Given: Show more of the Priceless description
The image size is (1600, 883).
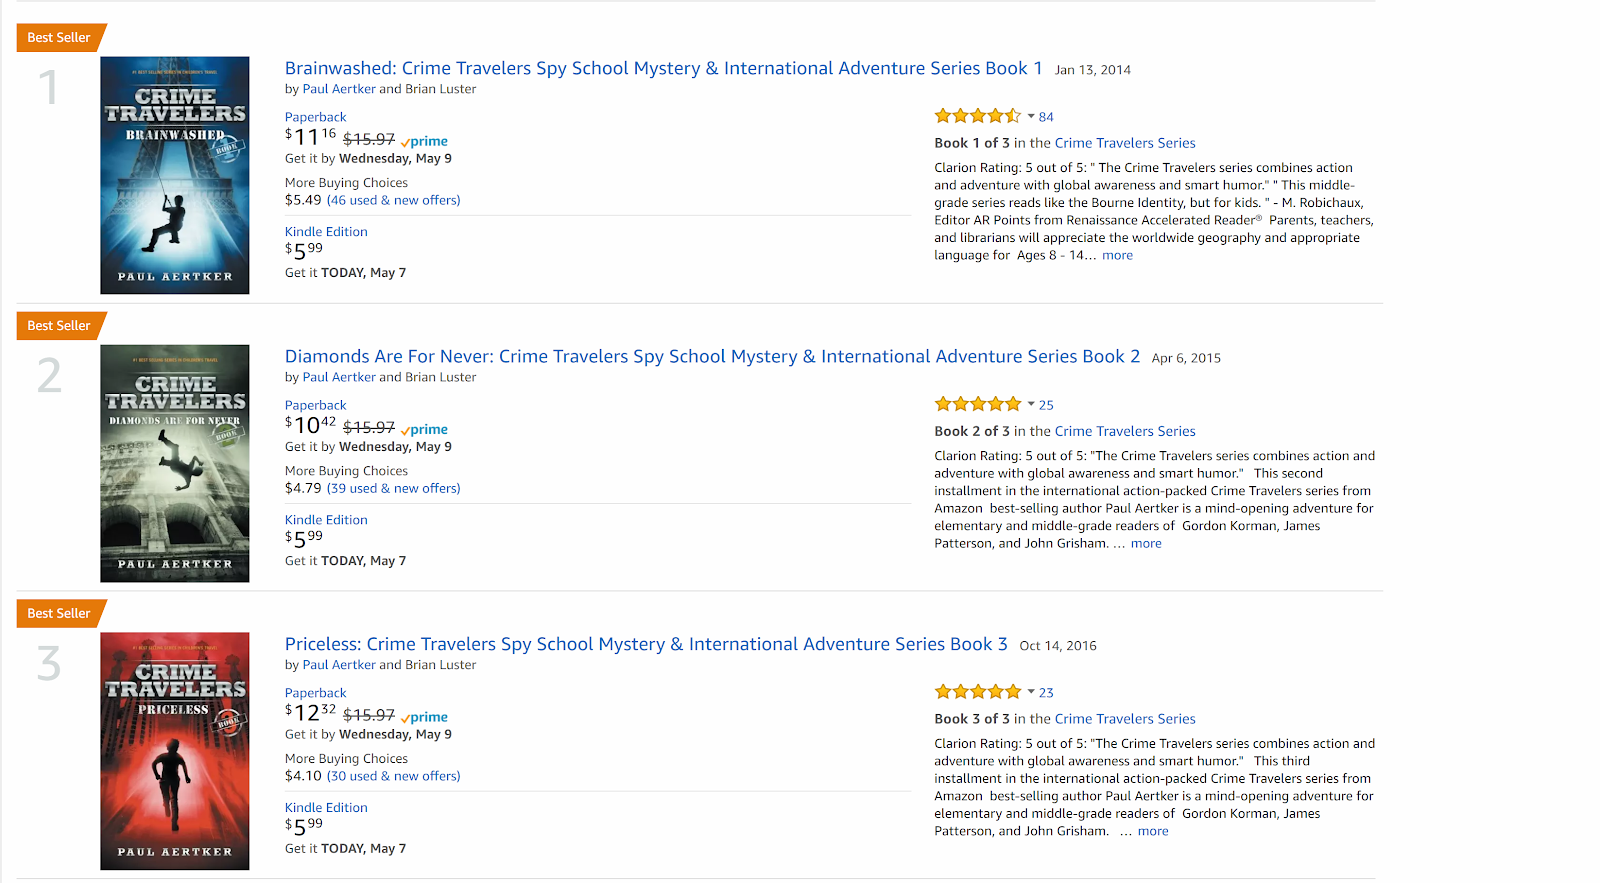Looking at the screenshot, I should click(x=1152, y=831).
